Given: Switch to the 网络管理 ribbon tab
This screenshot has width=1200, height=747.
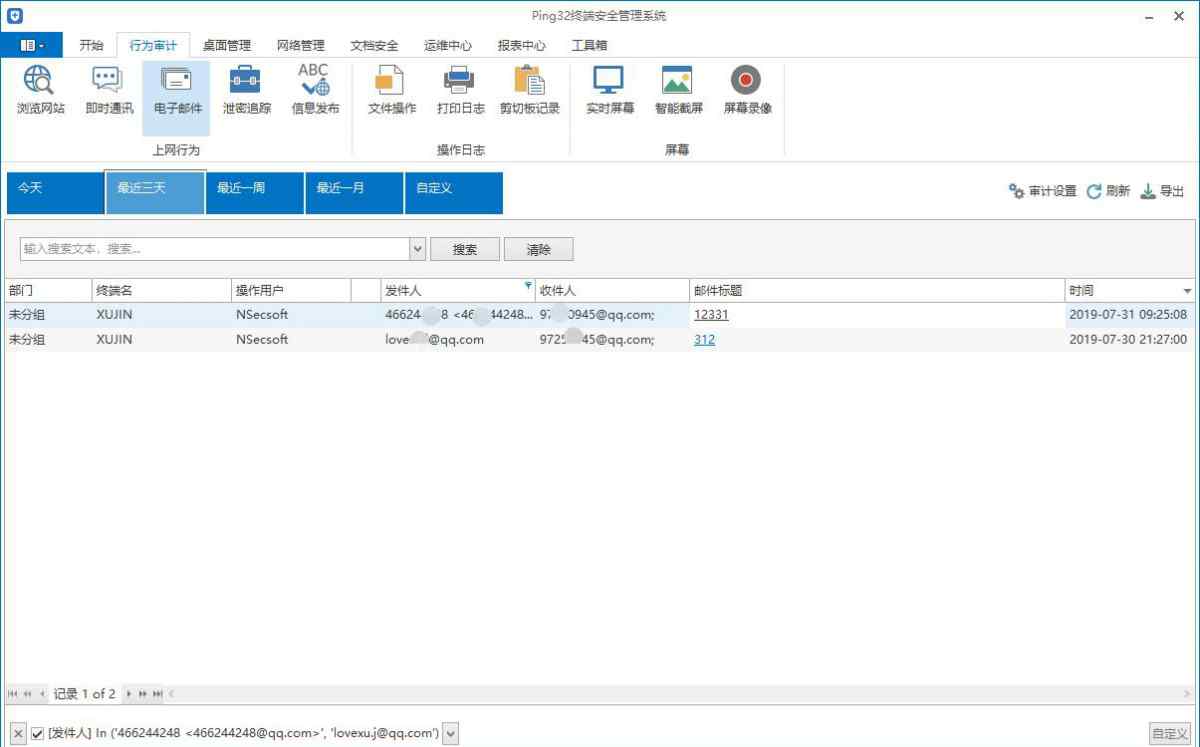Looking at the screenshot, I should [x=301, y=45].
